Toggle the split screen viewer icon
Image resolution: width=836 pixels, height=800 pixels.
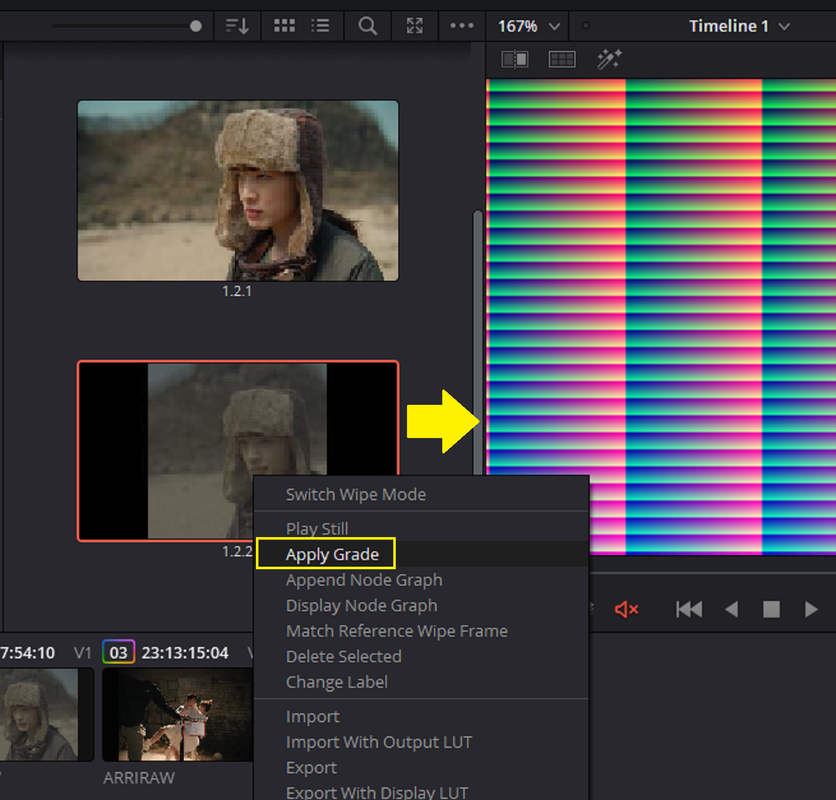(x=562, y=59)
